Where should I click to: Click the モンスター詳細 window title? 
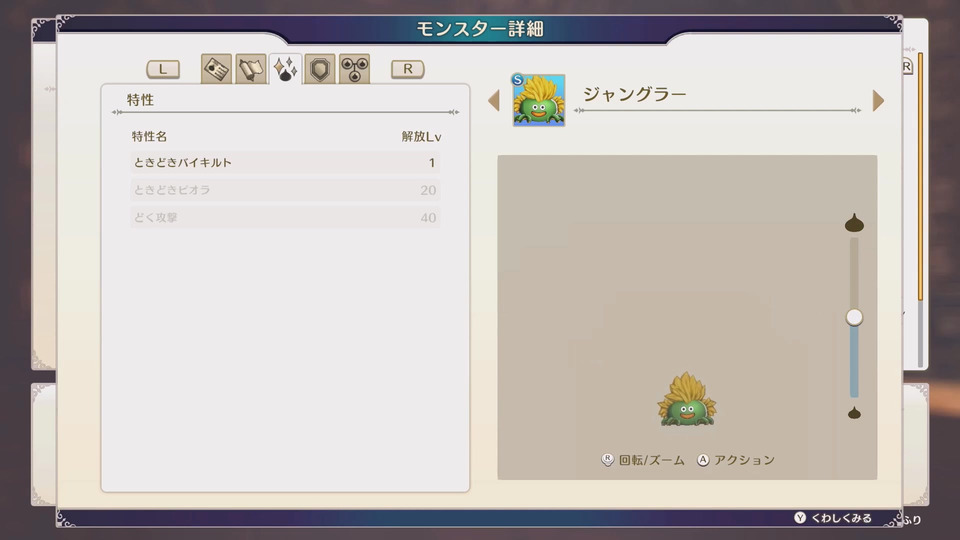(x=480, y=29)
